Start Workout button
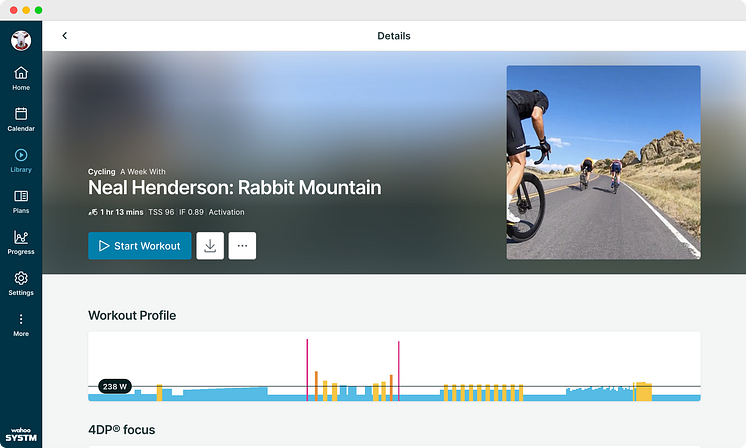Viewport: 746px width, 448px height. 140,246
